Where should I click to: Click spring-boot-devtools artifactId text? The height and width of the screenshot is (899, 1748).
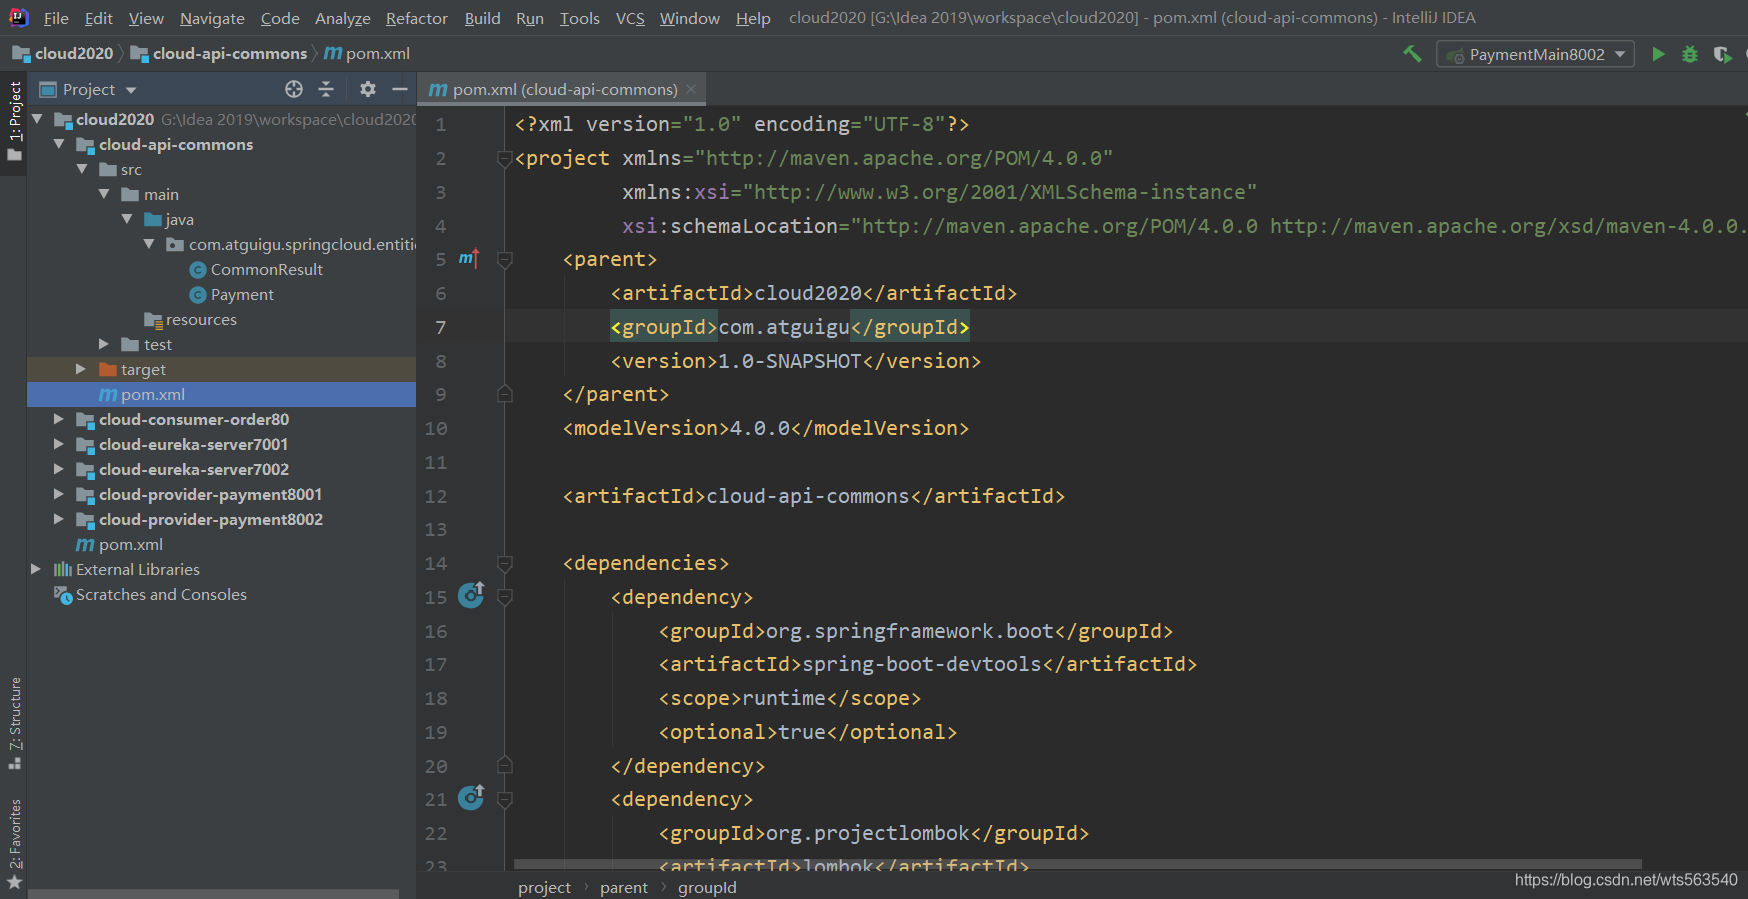(x=922, y=664)
